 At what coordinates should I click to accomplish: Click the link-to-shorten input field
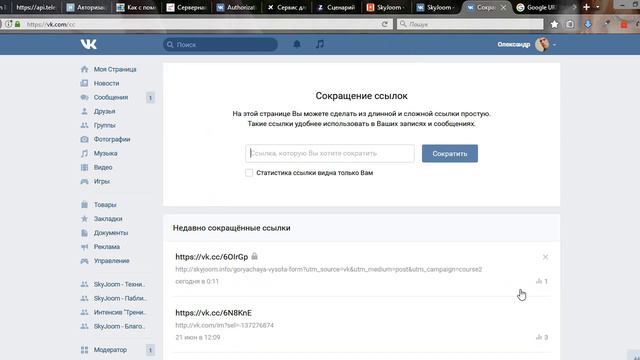330,153
